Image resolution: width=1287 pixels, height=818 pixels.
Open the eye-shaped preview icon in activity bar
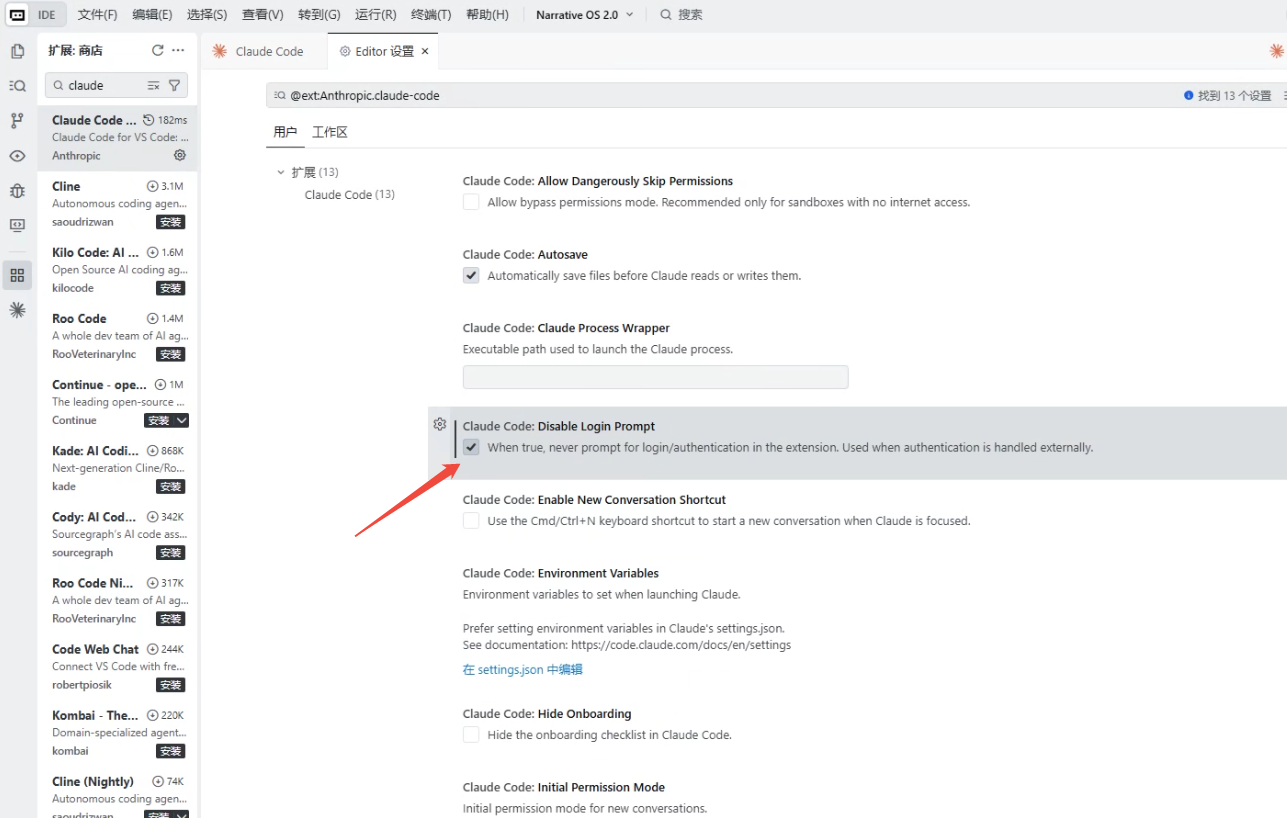(17, 156)
